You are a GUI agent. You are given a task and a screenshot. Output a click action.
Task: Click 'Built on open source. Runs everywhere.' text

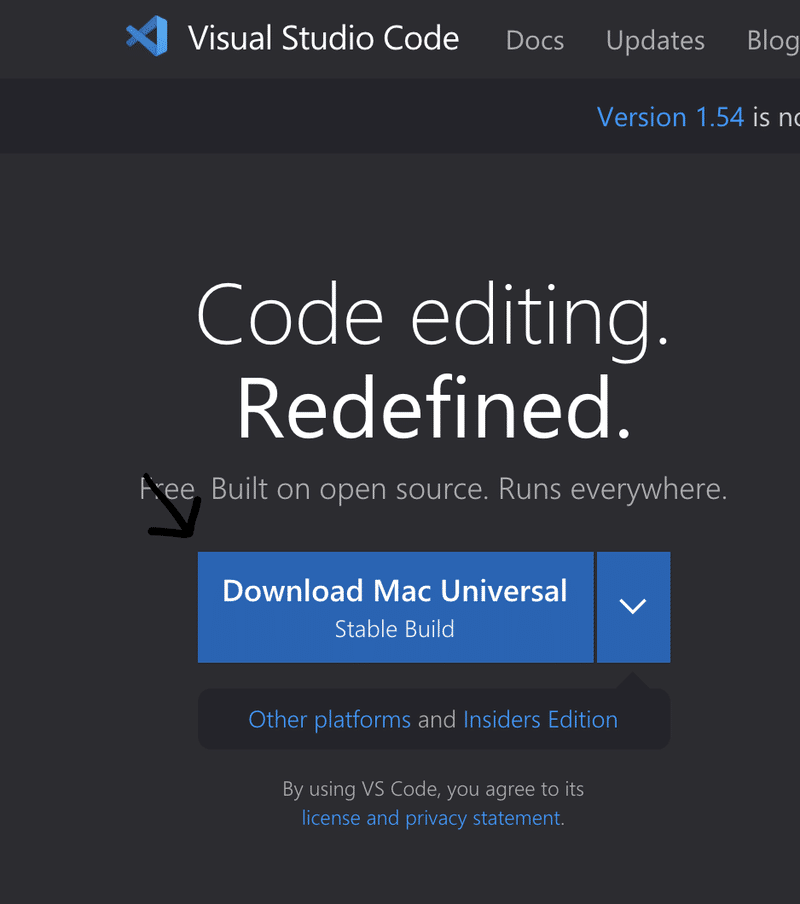469,489
